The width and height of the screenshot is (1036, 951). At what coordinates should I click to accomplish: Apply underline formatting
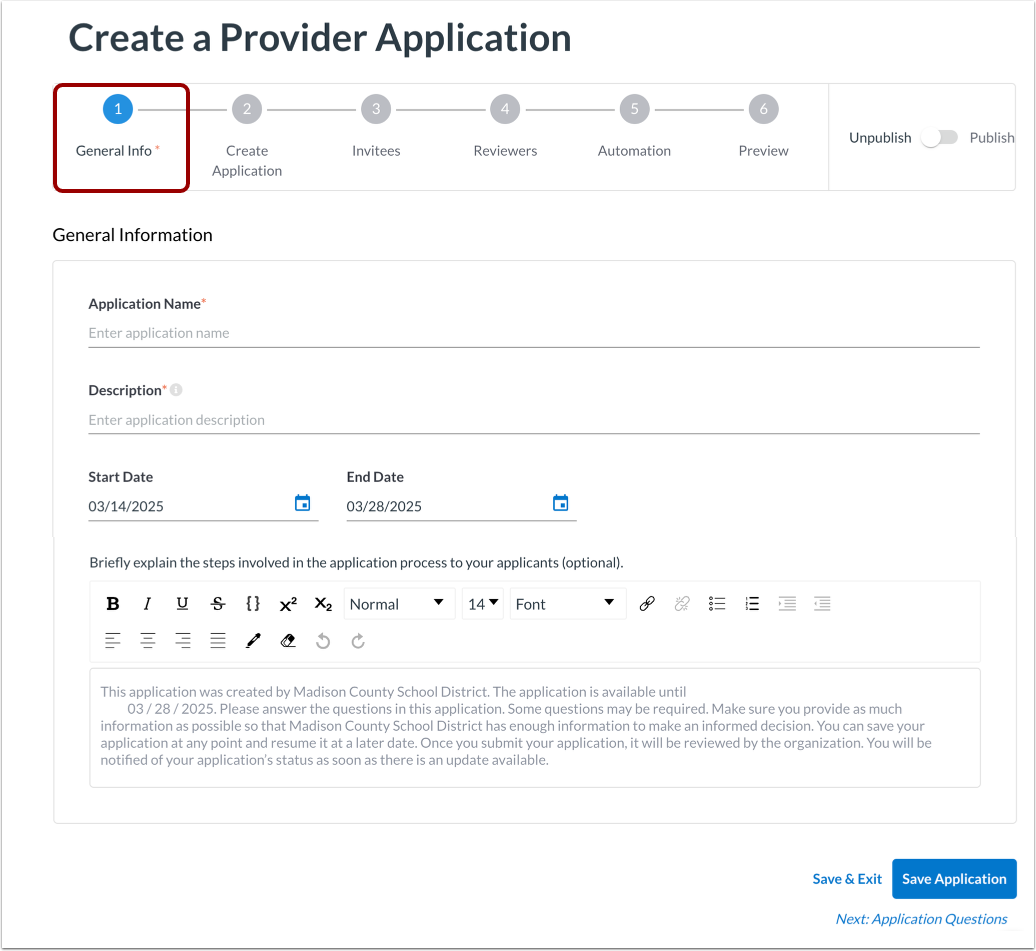click(x=182, y=603)
